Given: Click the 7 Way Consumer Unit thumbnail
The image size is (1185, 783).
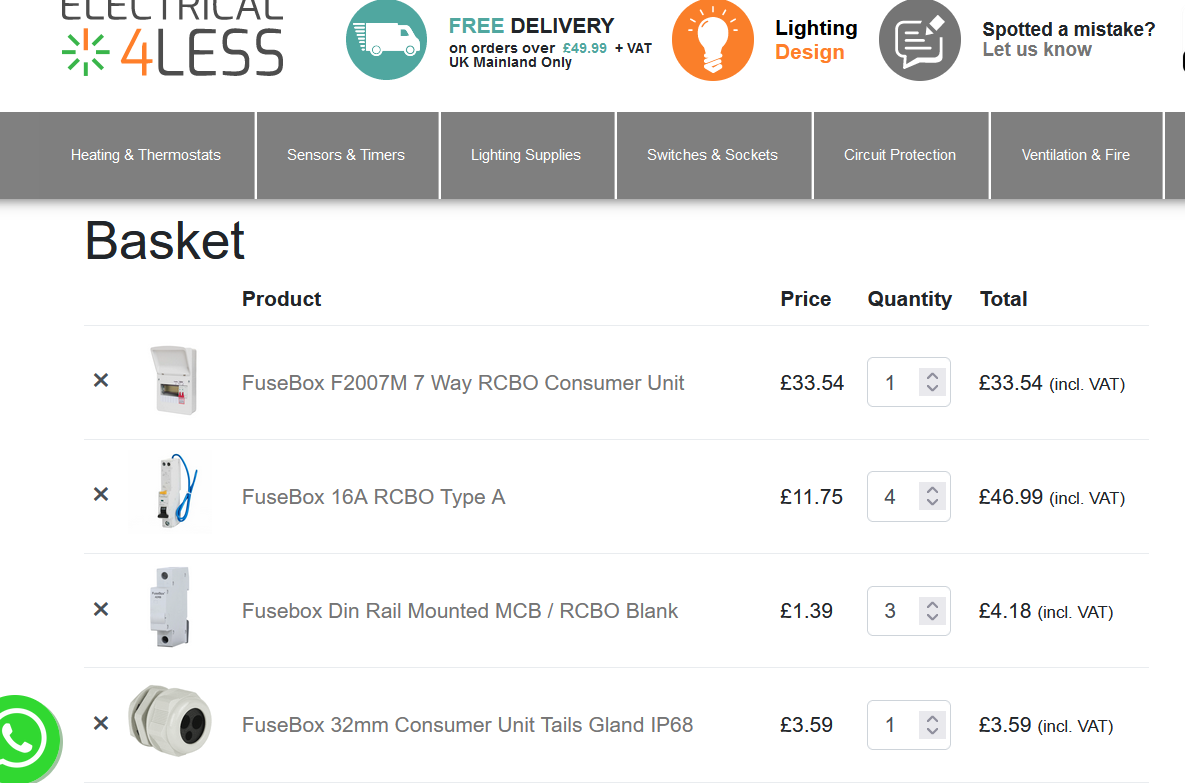Looking at the screenshot, I should click(174, 380).
